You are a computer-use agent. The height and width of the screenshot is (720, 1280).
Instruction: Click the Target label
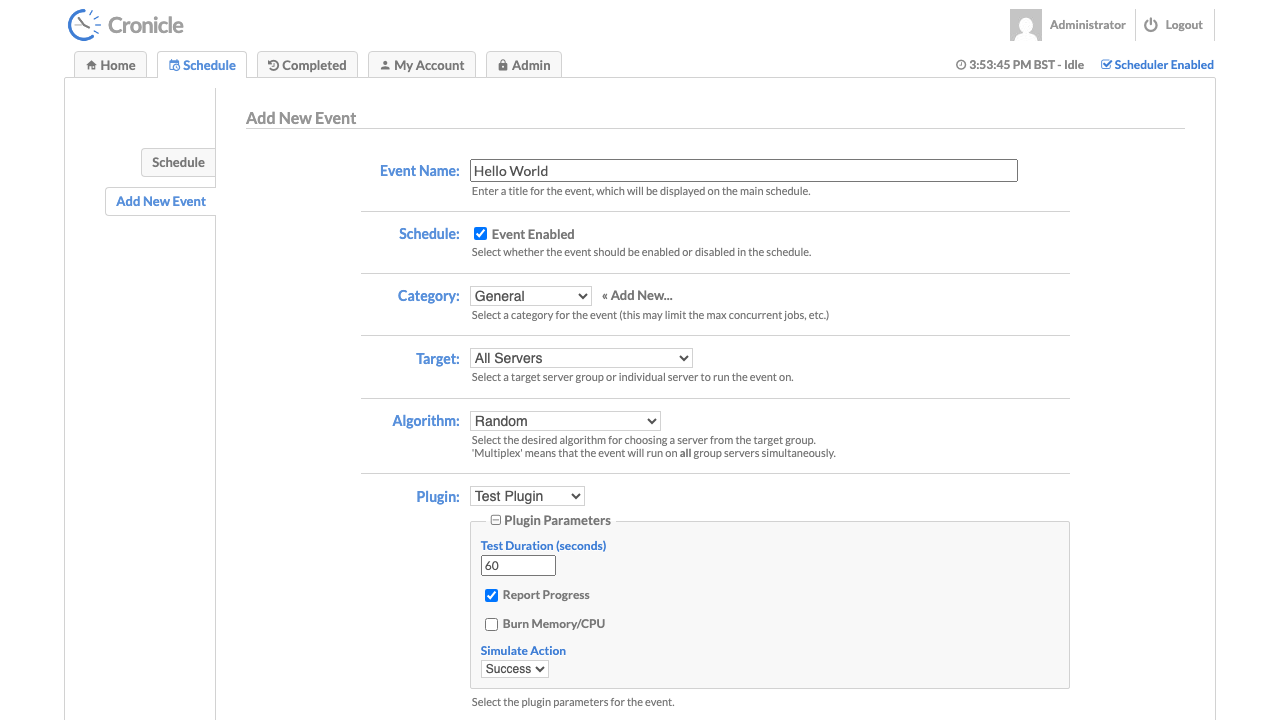[x=438, y=358]
